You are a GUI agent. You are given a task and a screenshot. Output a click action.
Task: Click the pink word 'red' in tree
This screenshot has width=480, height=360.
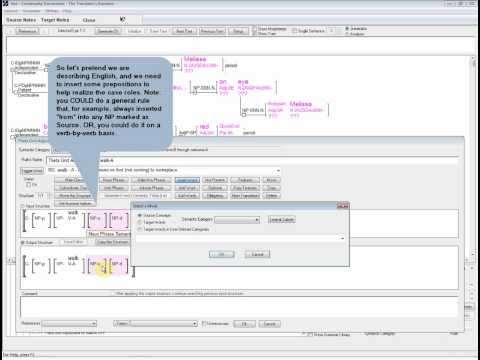pos(204,127)
